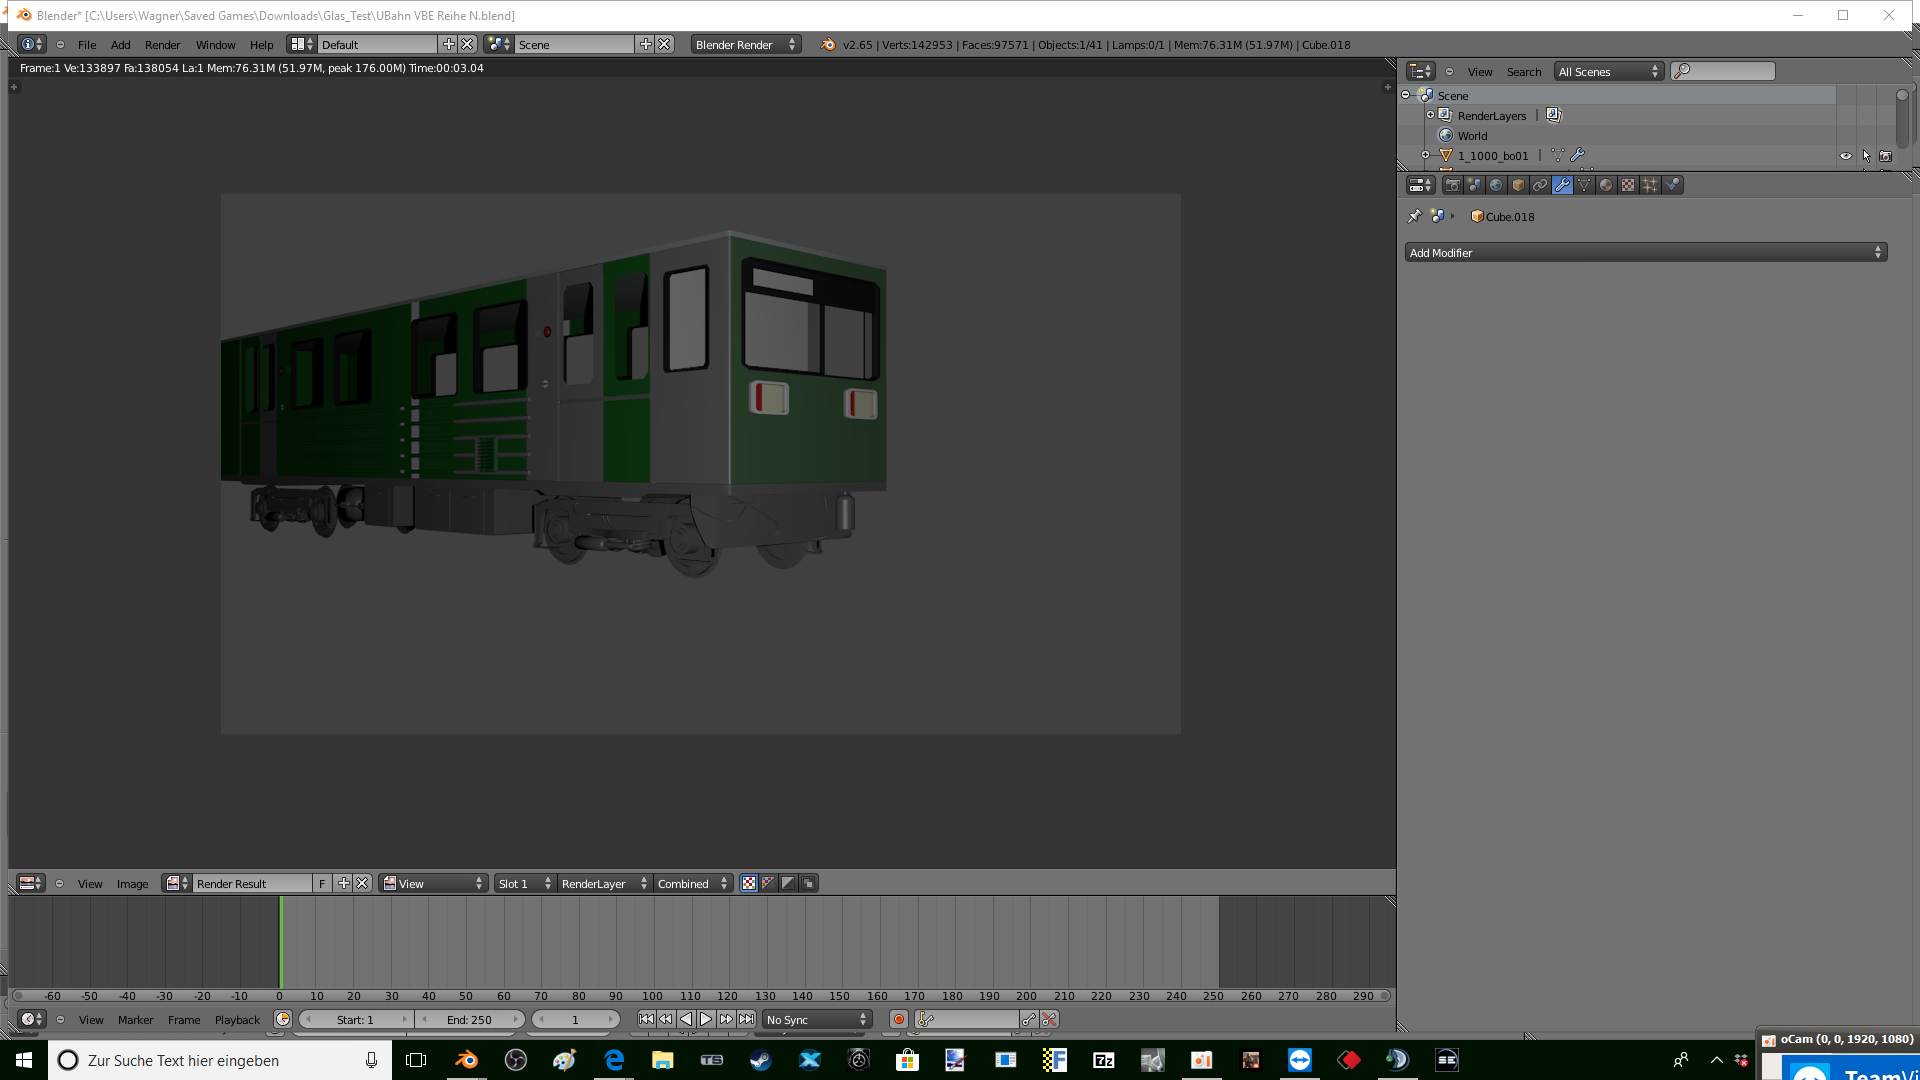The height and width of the screenshot is (1080, 1920).
Task: Open the Material properties sphere tab
Action: click(x=1606, y=185)
